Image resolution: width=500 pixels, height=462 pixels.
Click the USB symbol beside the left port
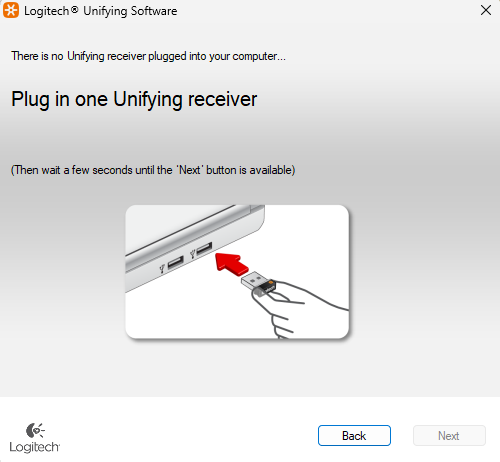point(162,268)
